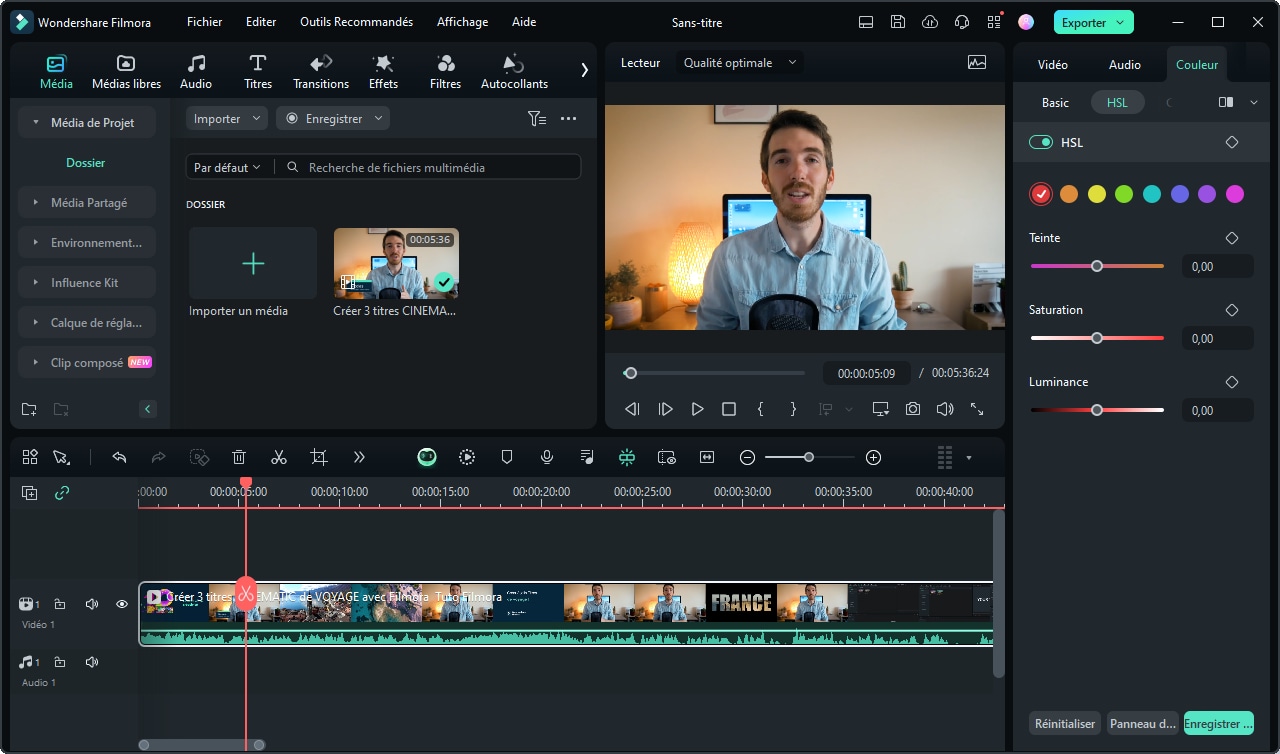
Task: Open the Outils Recommandés menu
Action: point(356,22)
